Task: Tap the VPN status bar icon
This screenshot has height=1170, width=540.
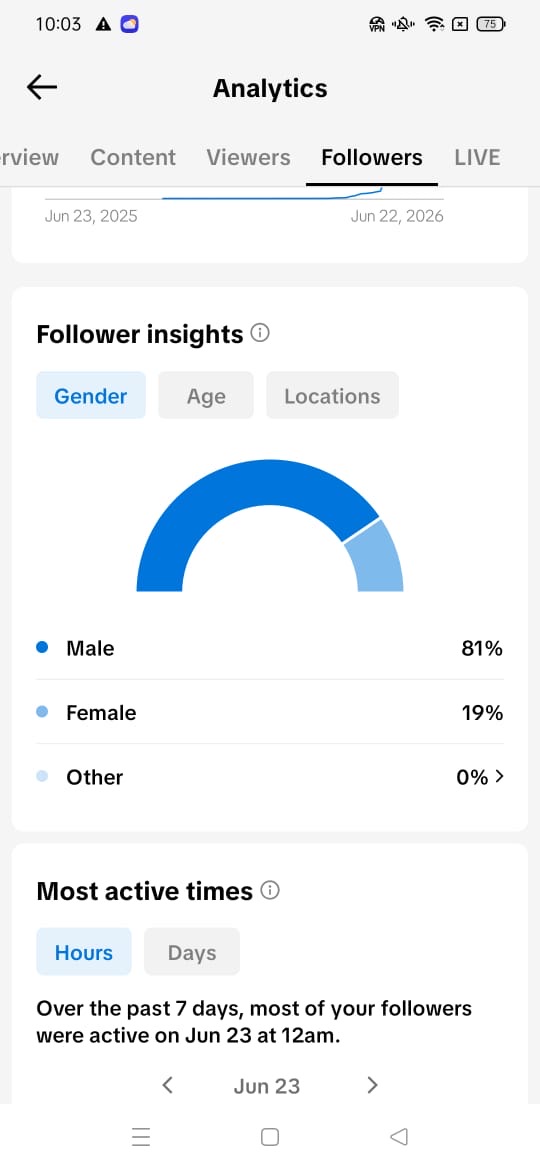Action: pyautogui.click(x=377, y=25)
